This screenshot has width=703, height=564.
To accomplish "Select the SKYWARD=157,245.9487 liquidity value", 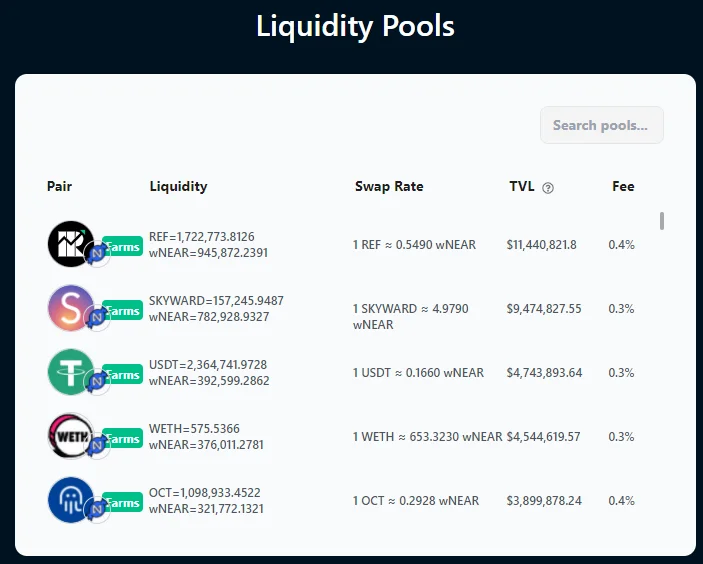I will tap(216, 300).
